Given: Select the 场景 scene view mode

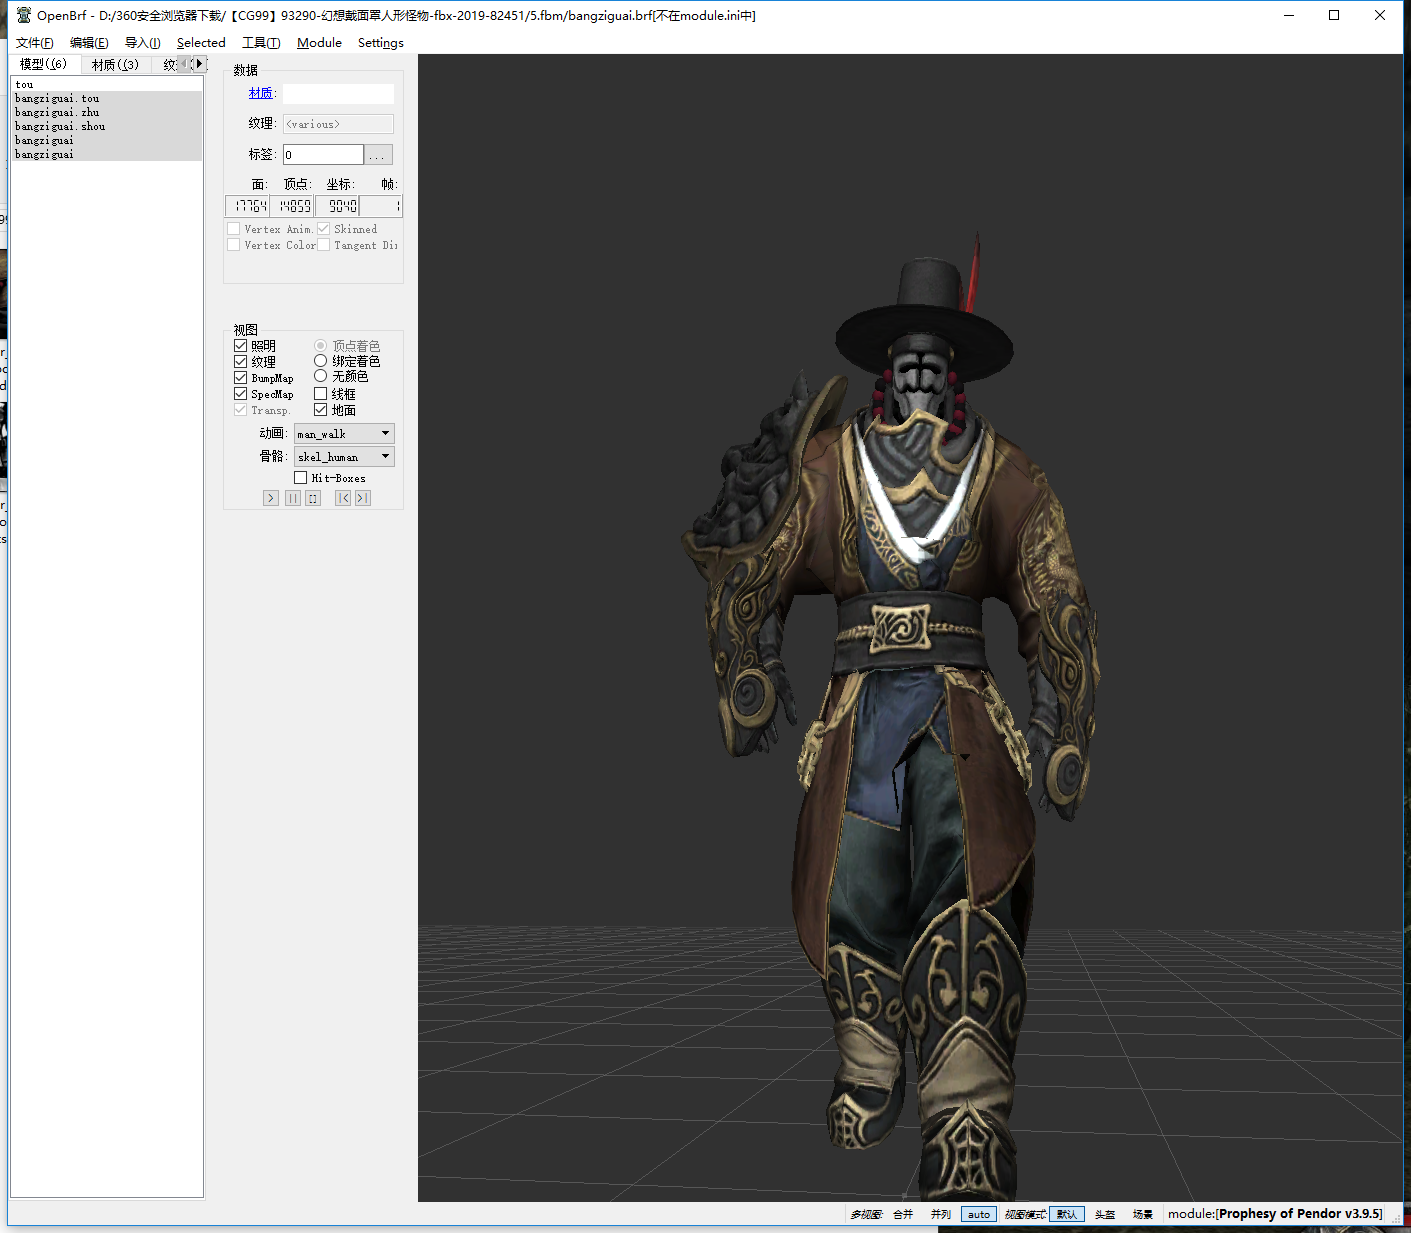Looking at the screenshot, I should tap(1143, 1214).
